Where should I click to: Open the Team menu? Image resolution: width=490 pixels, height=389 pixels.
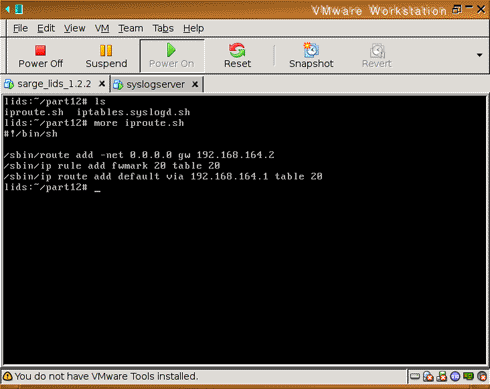(x=131, y=28)
